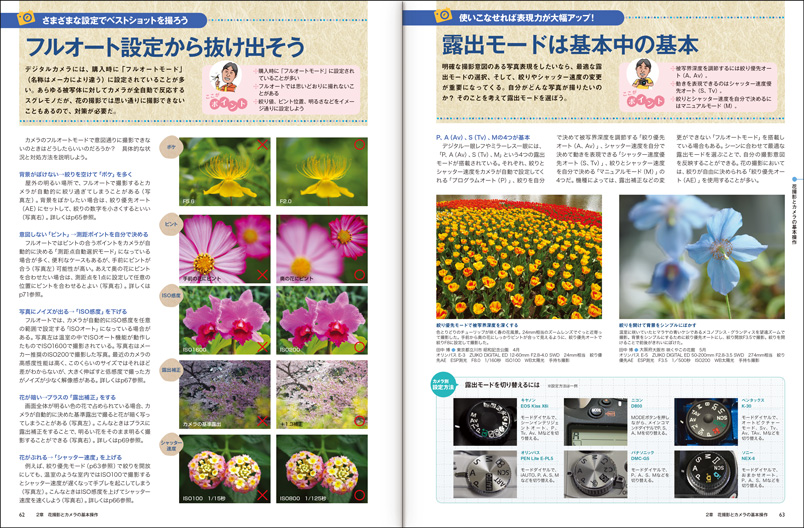Click page number 62 in the footer
804x528 pixels.
(22, 515)
